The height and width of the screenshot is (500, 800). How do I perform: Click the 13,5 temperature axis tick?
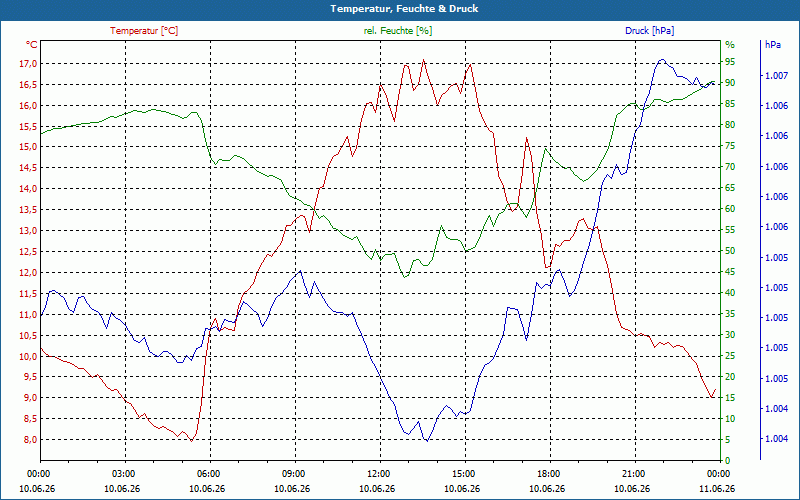(29, 210)
